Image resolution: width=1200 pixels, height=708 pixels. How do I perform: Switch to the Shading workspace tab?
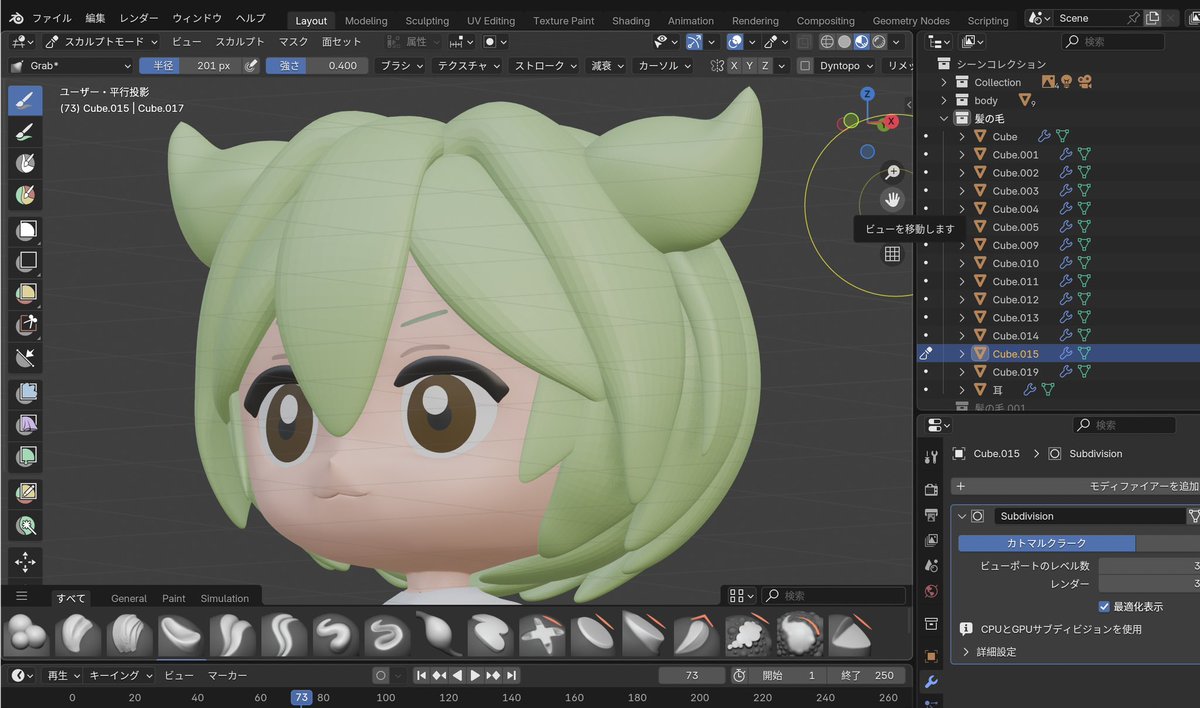pos(631,20)
